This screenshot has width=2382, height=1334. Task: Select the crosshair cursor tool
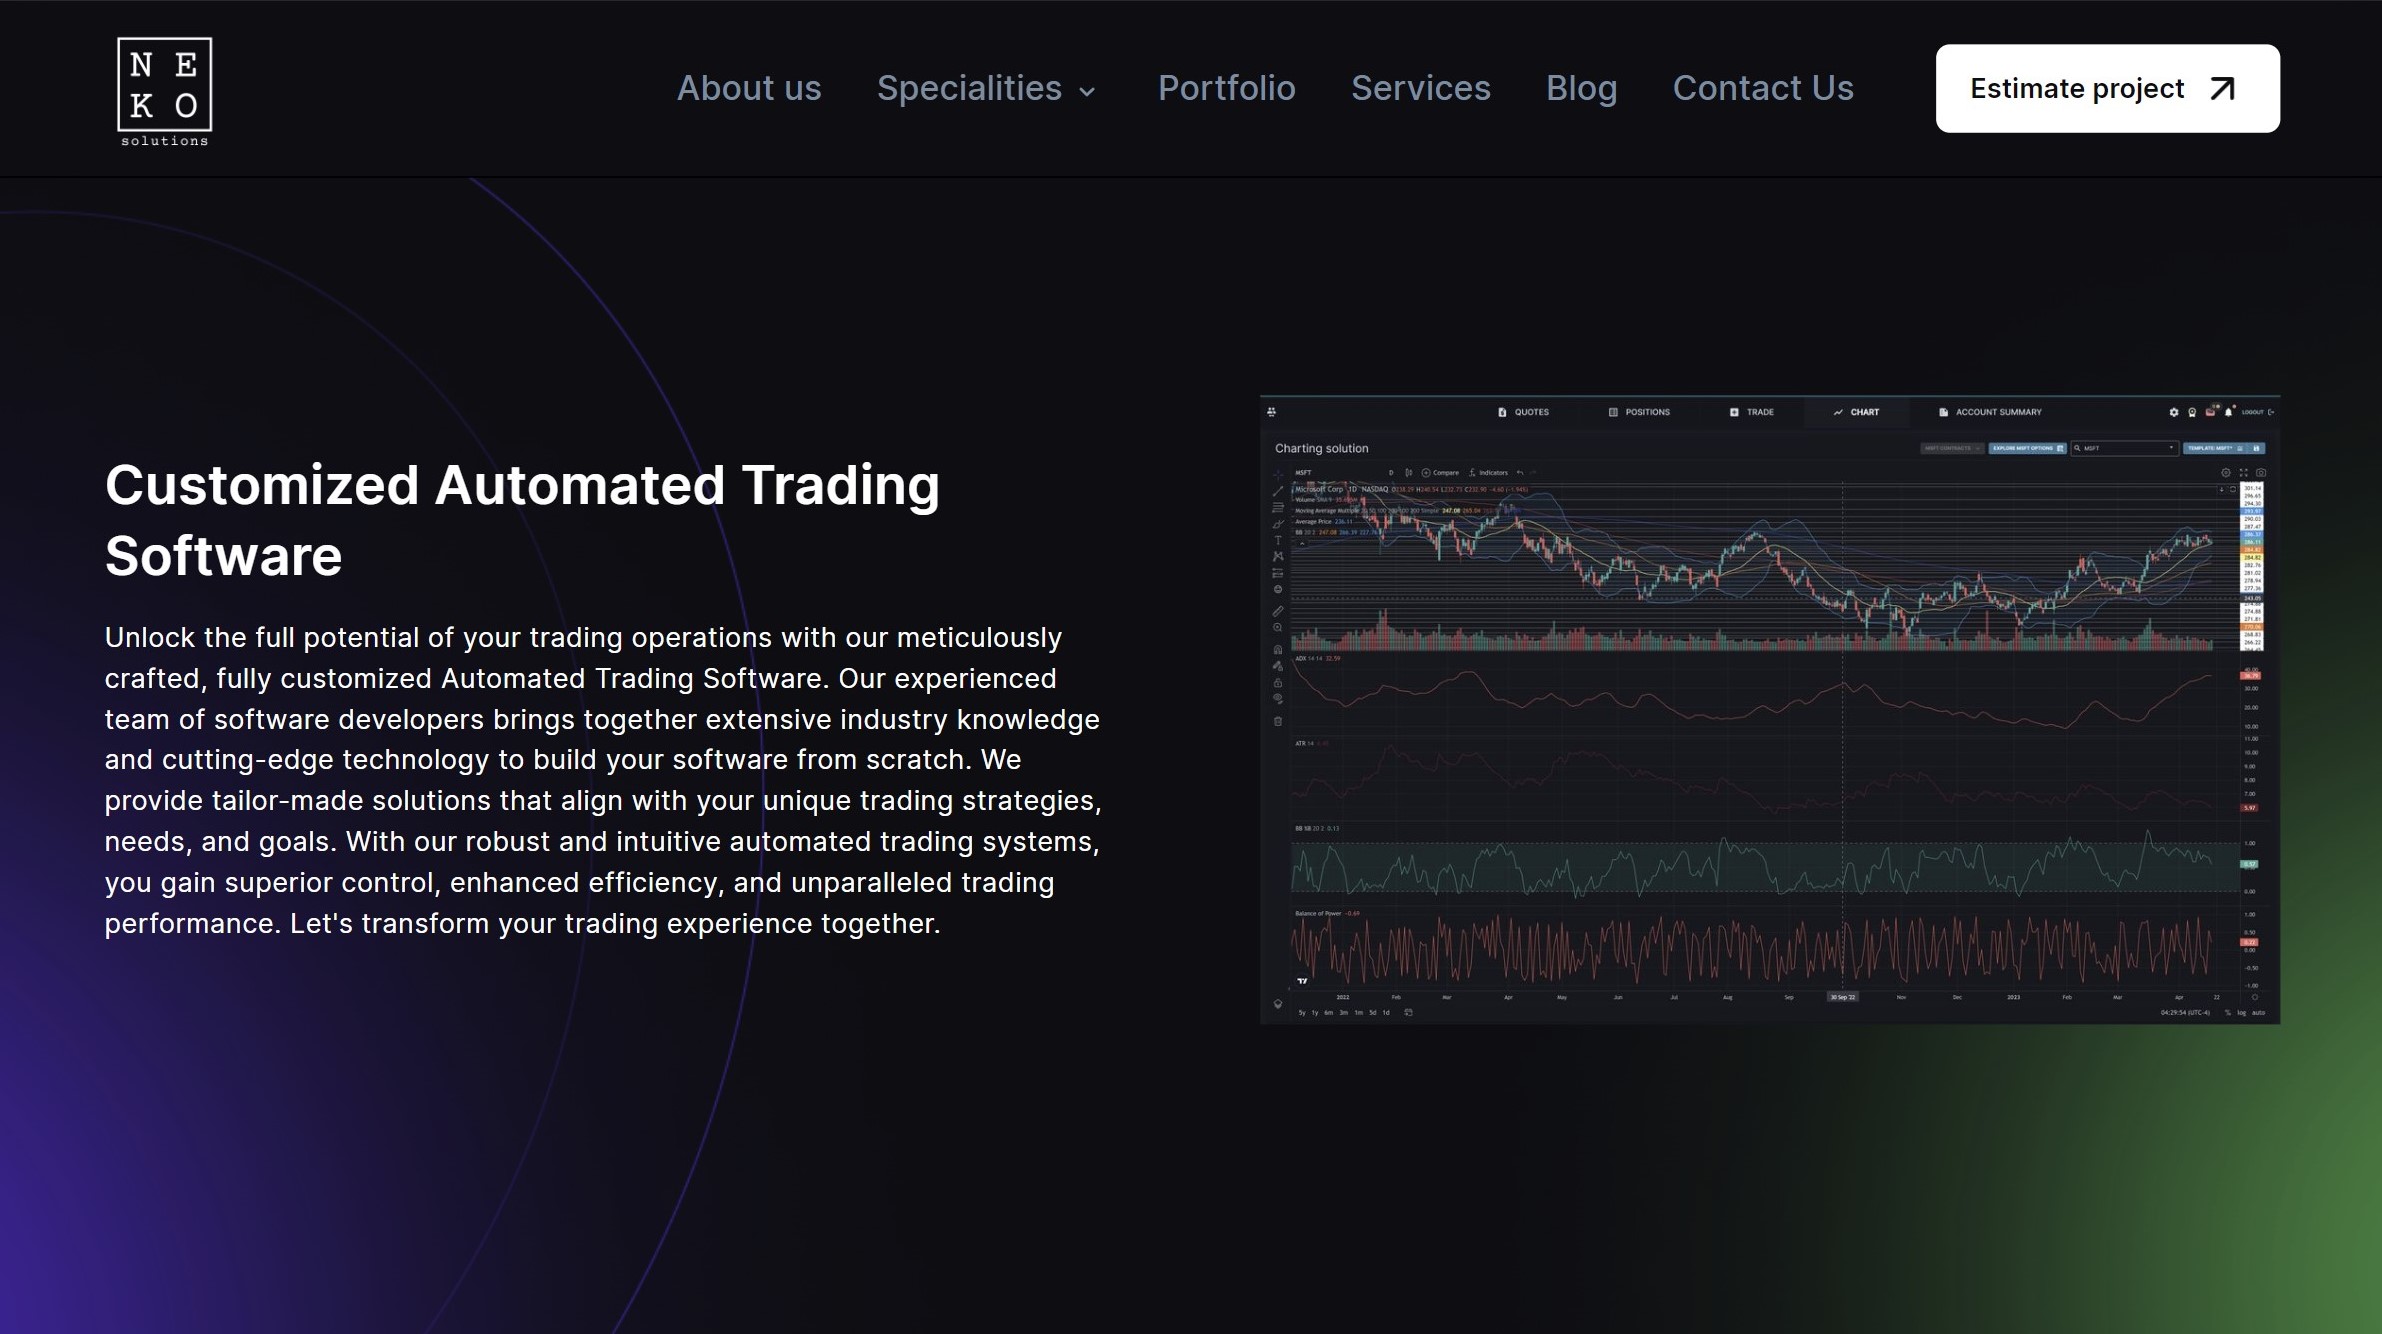click(1278, 476)
